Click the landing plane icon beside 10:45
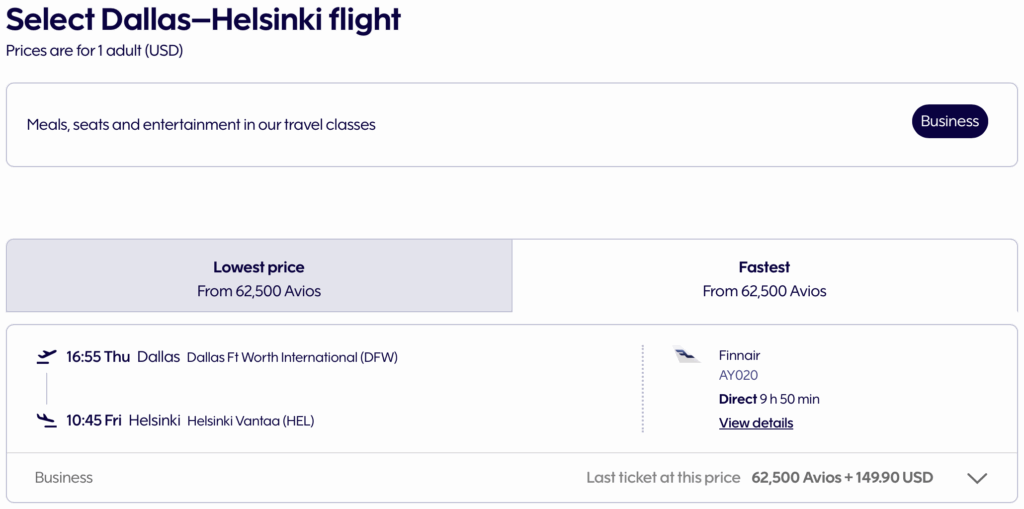Screen dimensions: 1024x509 (46, 421)
